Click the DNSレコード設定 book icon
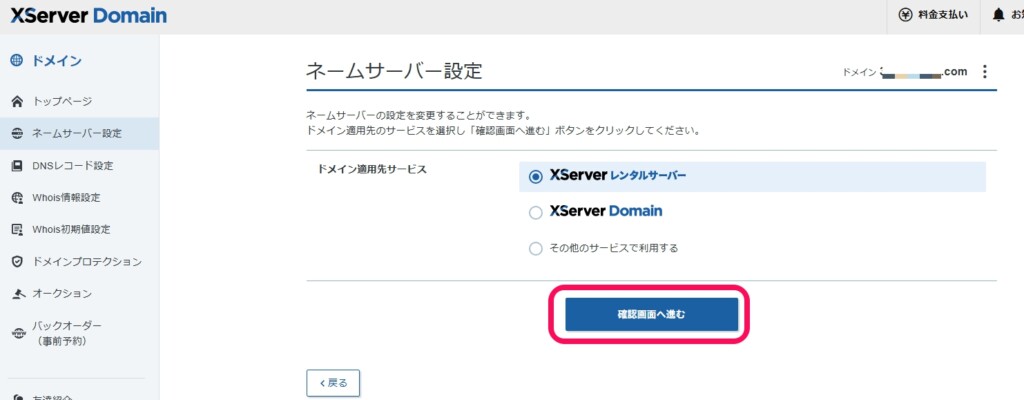The image size is (1024, 400). pyautogui.click(x=18, y=165)
